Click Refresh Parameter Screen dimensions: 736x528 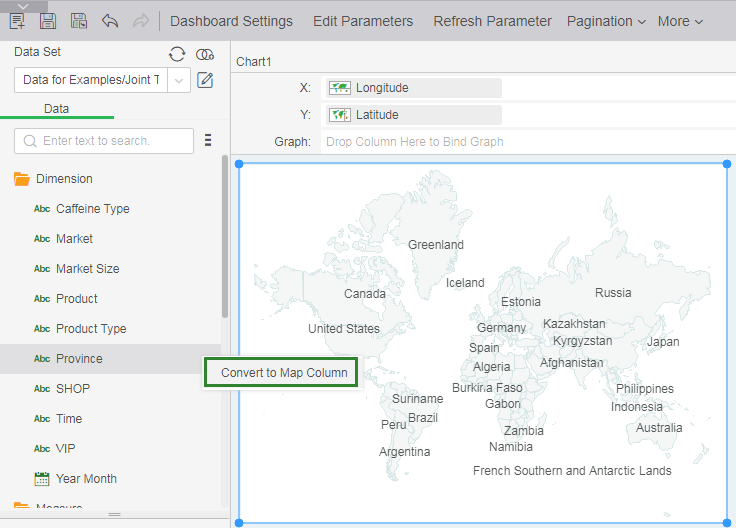tap(492, 21)
